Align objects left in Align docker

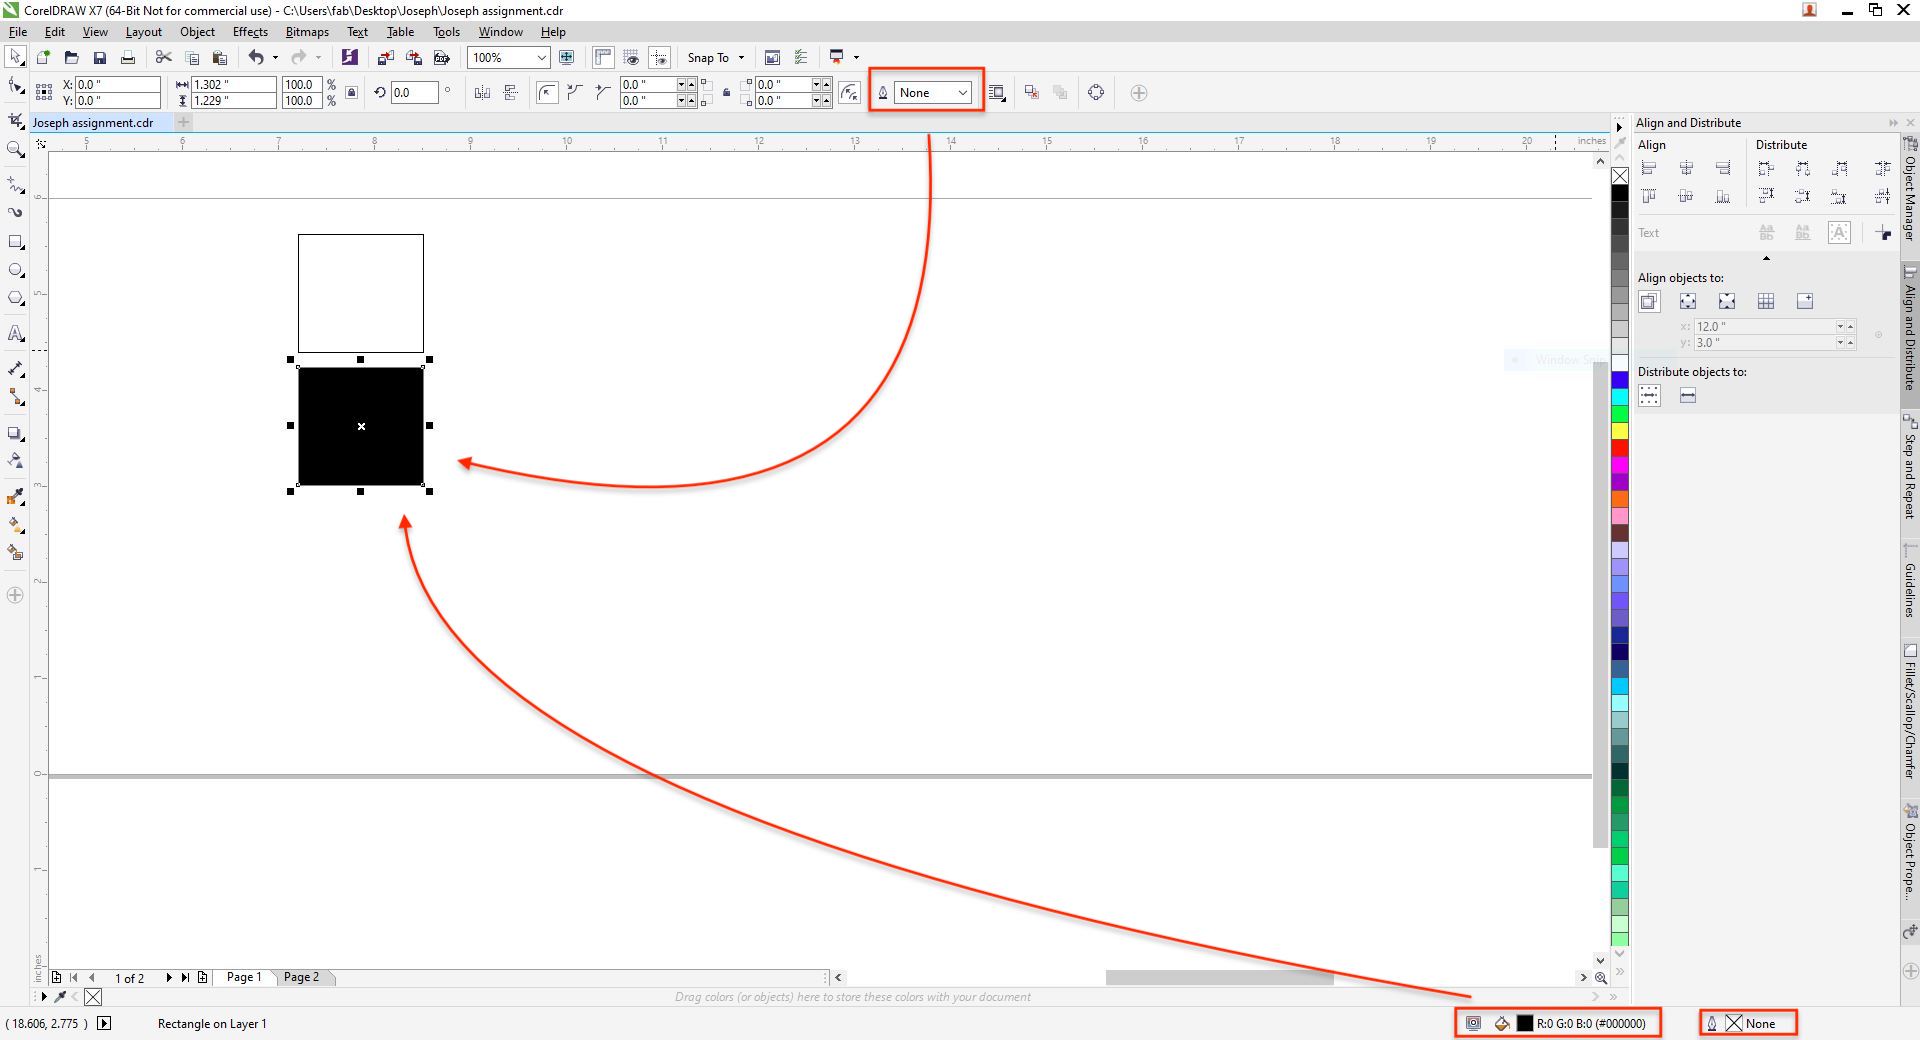[x=1649, y=168]
